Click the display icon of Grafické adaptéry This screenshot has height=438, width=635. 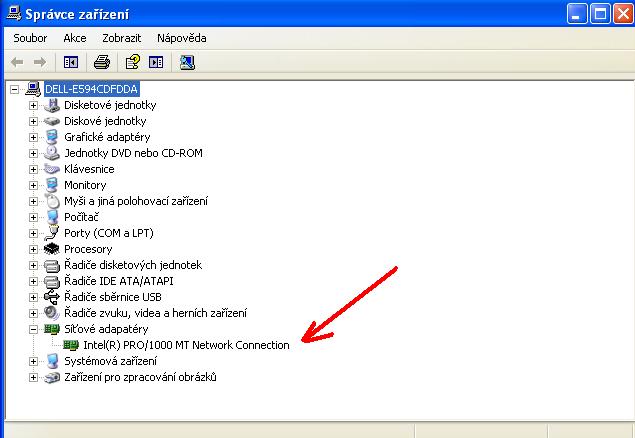tap(52, 137)
